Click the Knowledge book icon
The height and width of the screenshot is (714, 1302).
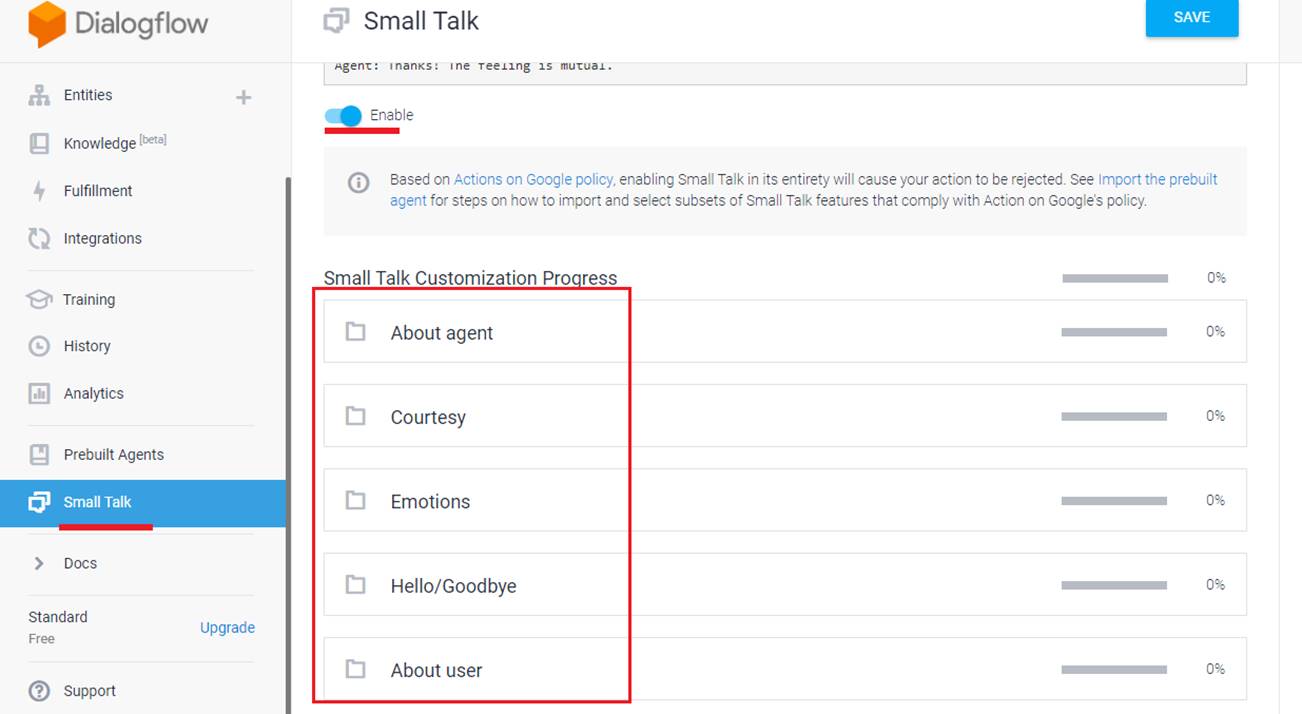[x=39, y=143]
